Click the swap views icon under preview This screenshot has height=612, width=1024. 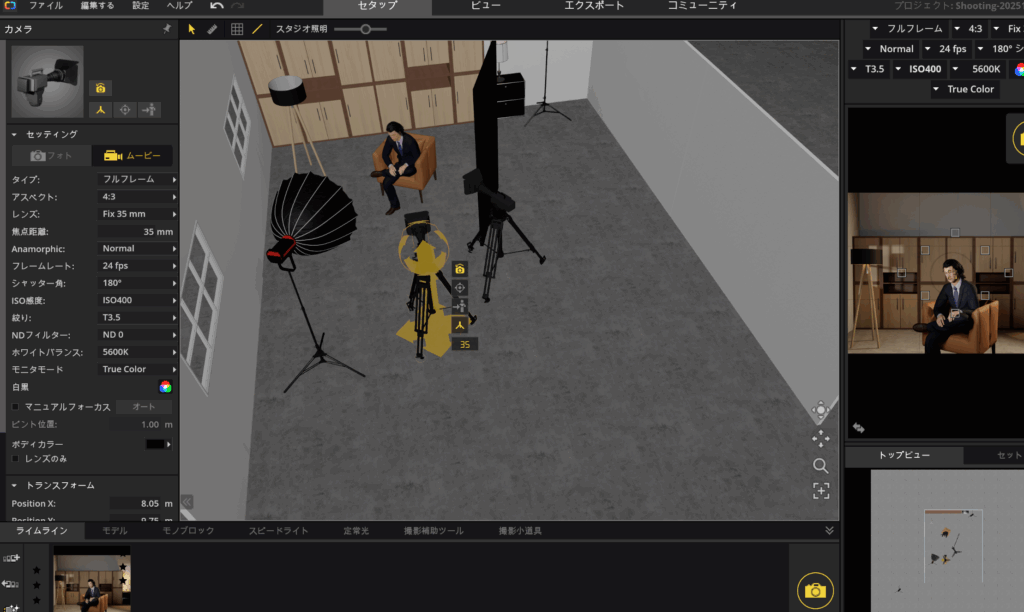pos(858,427)
